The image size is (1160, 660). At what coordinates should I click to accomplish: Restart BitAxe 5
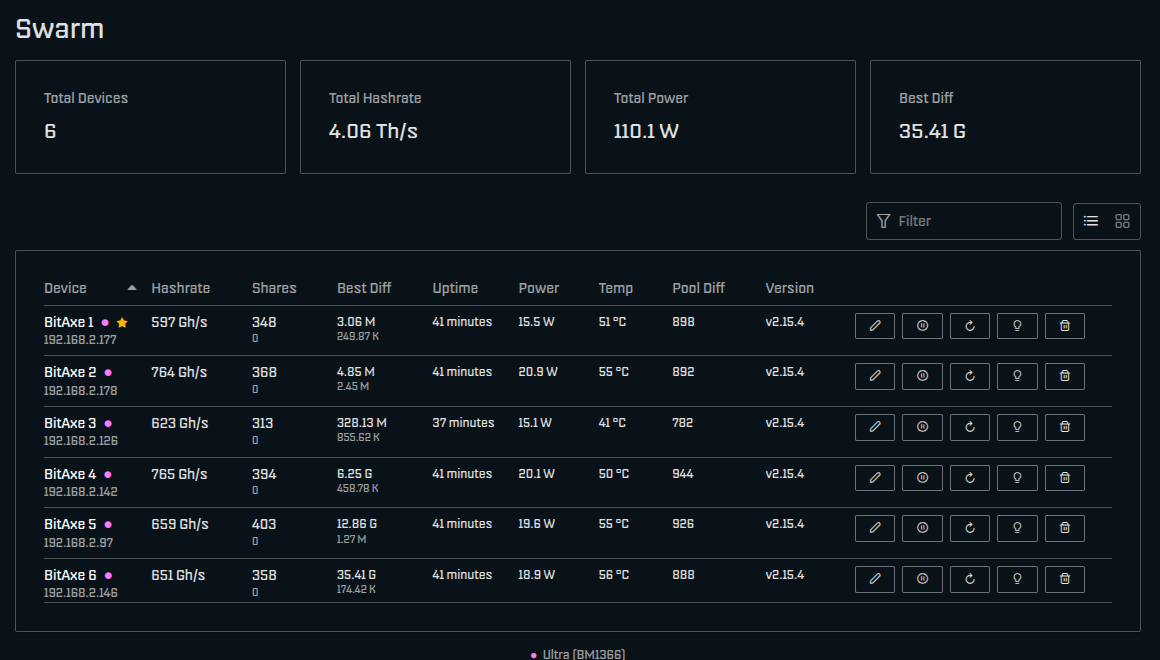coord(970,528)
